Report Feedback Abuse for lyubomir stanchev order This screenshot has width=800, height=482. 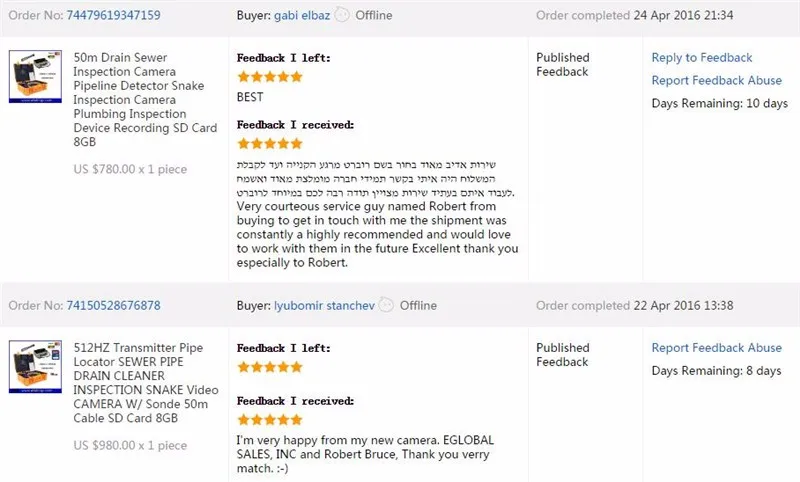point(716,348)
